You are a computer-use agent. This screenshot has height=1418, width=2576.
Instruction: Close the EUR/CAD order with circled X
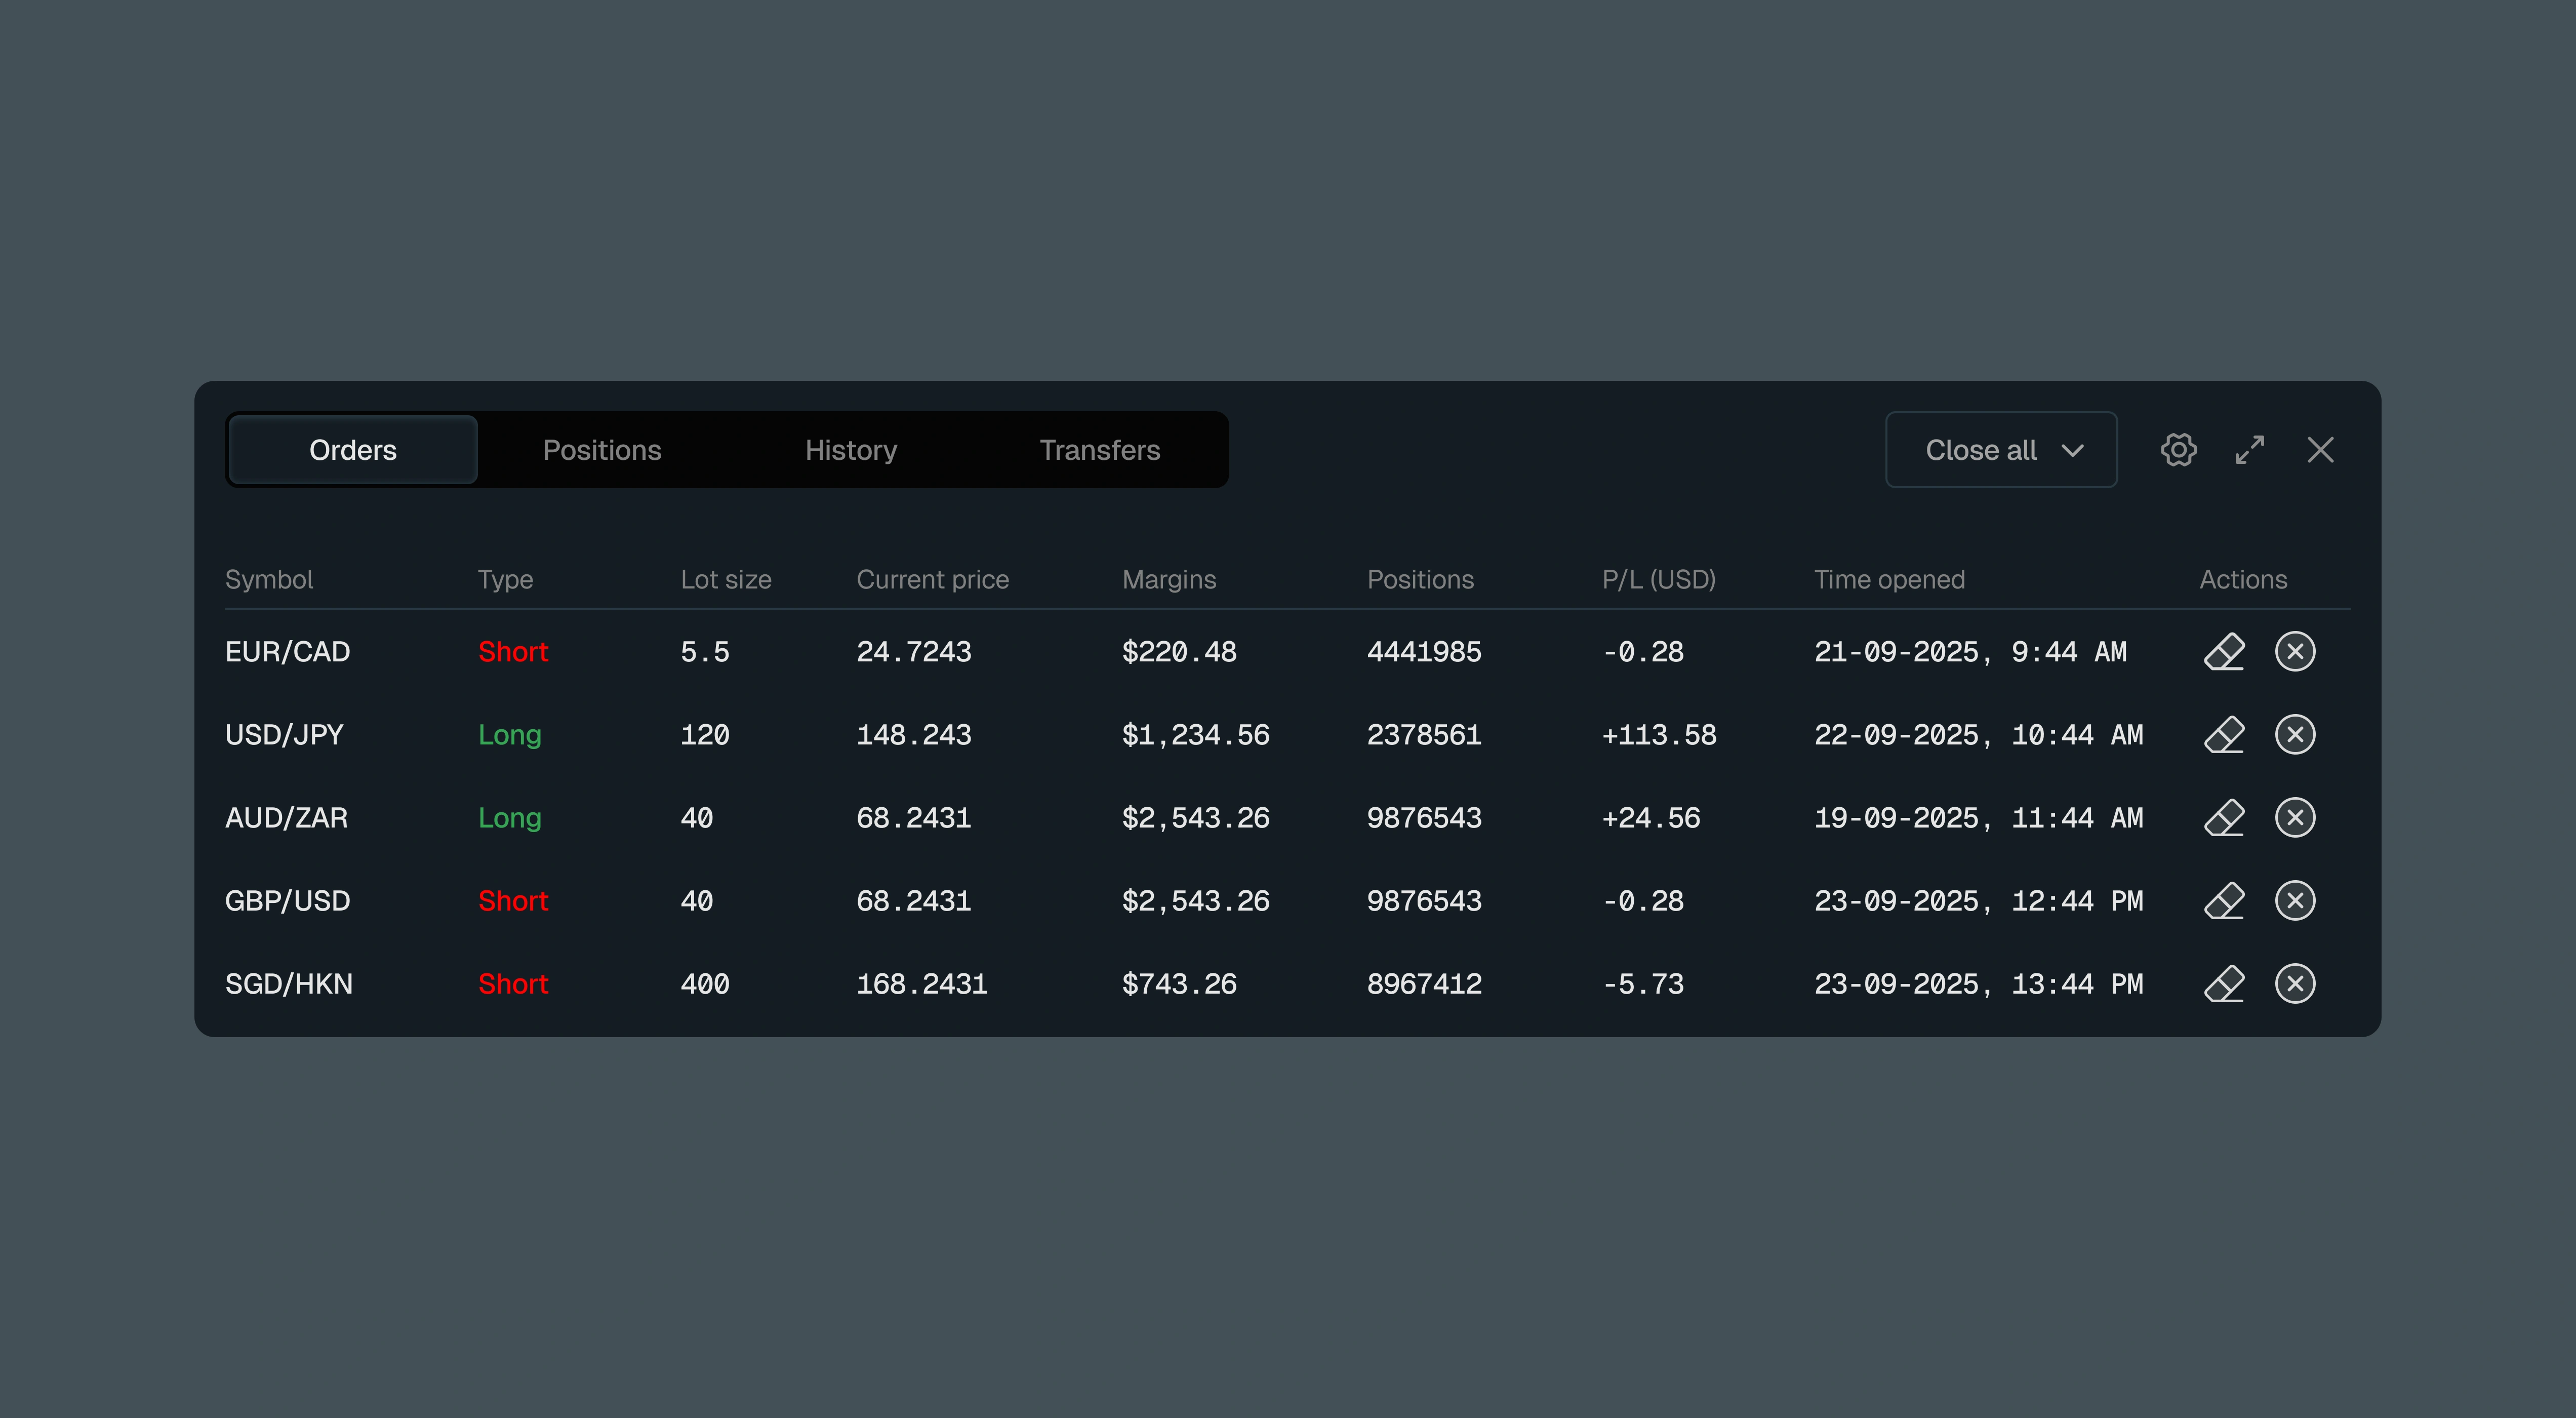(2295, 652)
